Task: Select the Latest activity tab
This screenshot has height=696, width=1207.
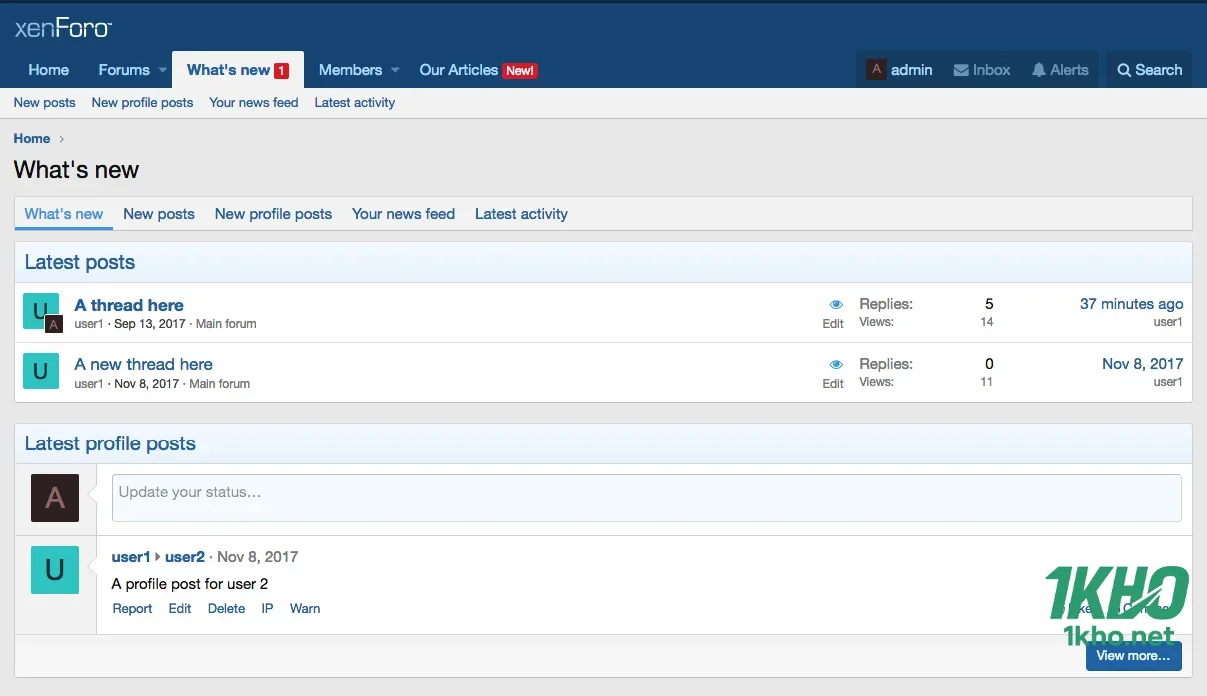Action: pyautogui.click(x=521, y=214)
